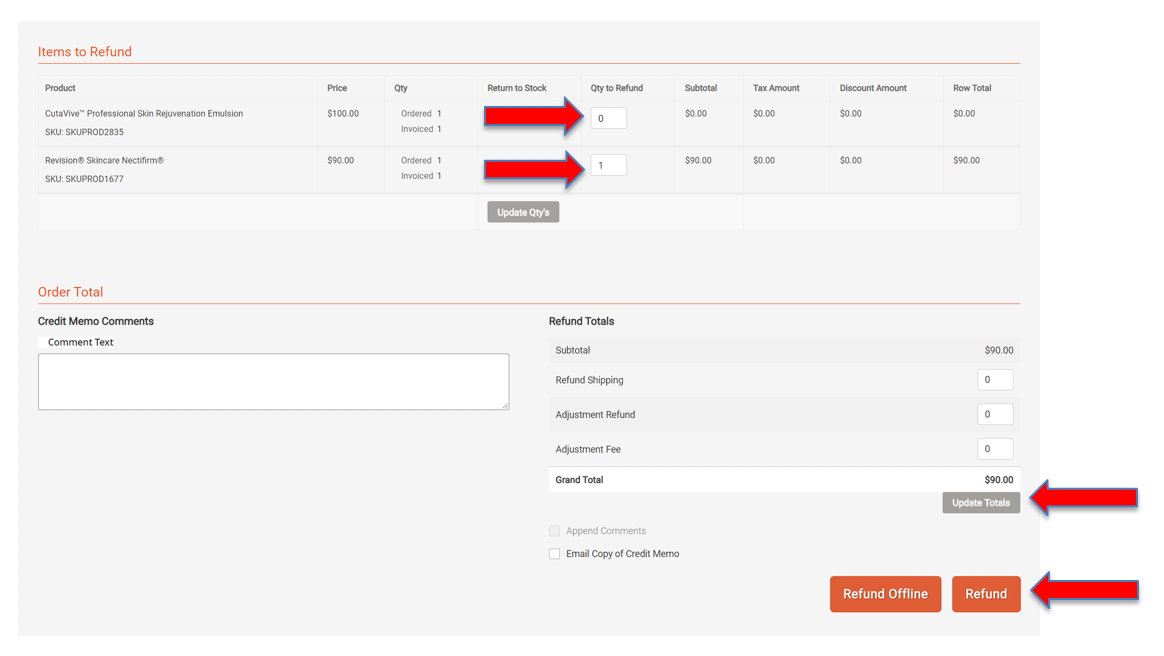Image resolution: width=1164 pixels, height=656 pixels.
Task: Click the Adjustment Refund input field
Action: point(995,413)
